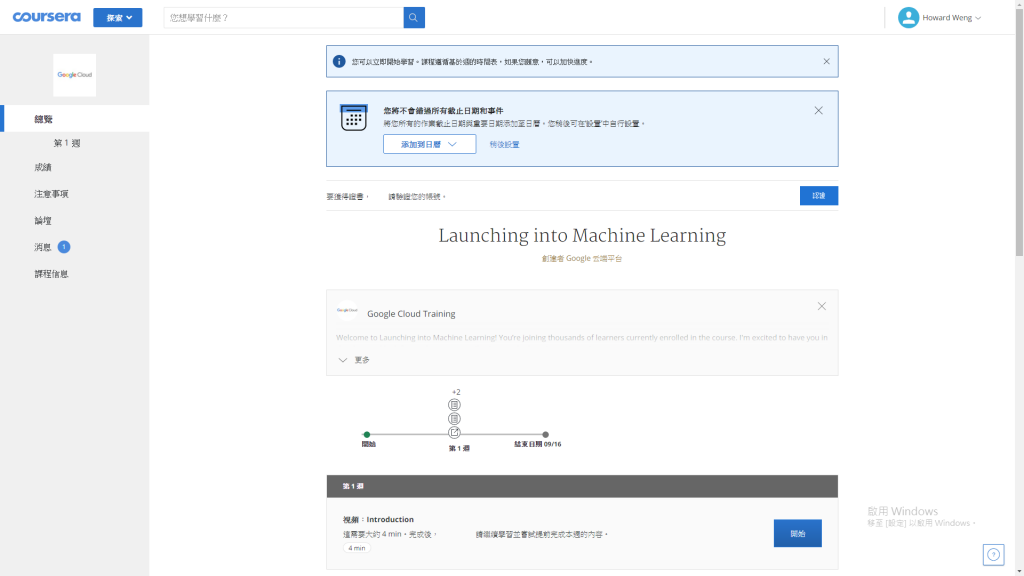Click the 開始 button for Introduction video
1024x576 pixels.
click(x=797, y=534)
